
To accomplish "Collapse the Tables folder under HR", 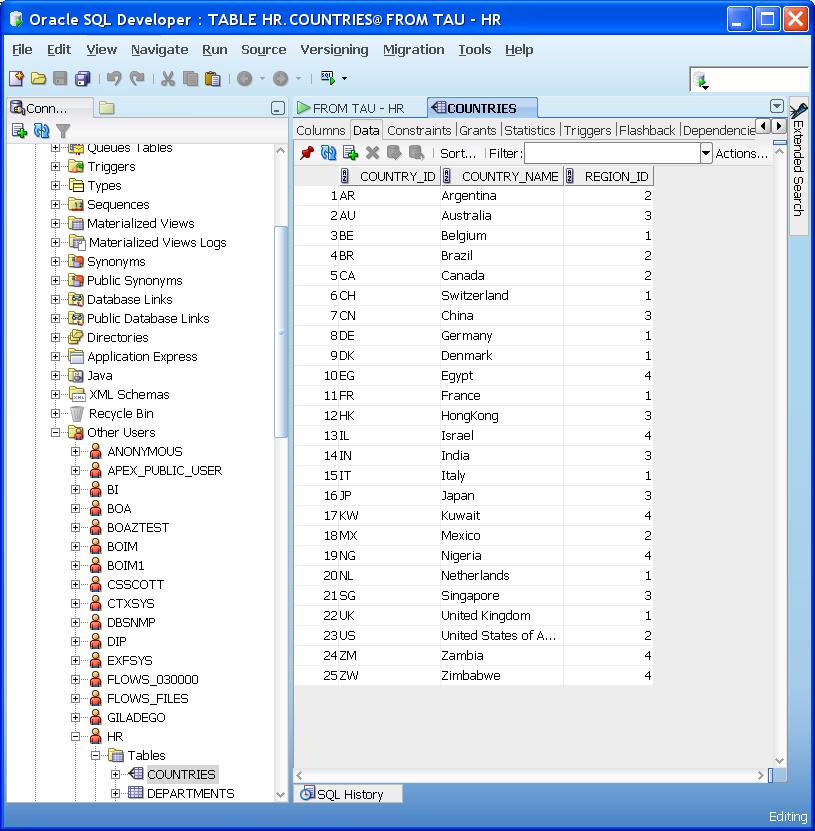I will [95, 756].
